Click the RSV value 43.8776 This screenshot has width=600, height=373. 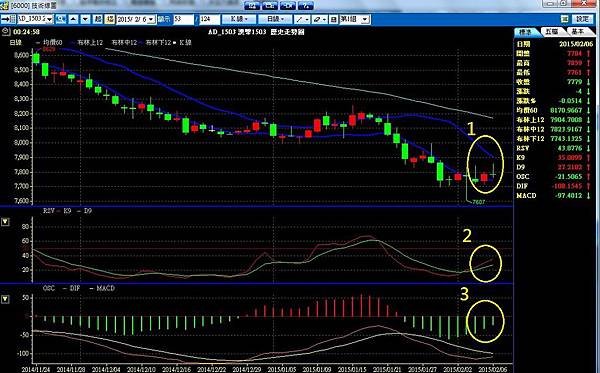point(569,148)
